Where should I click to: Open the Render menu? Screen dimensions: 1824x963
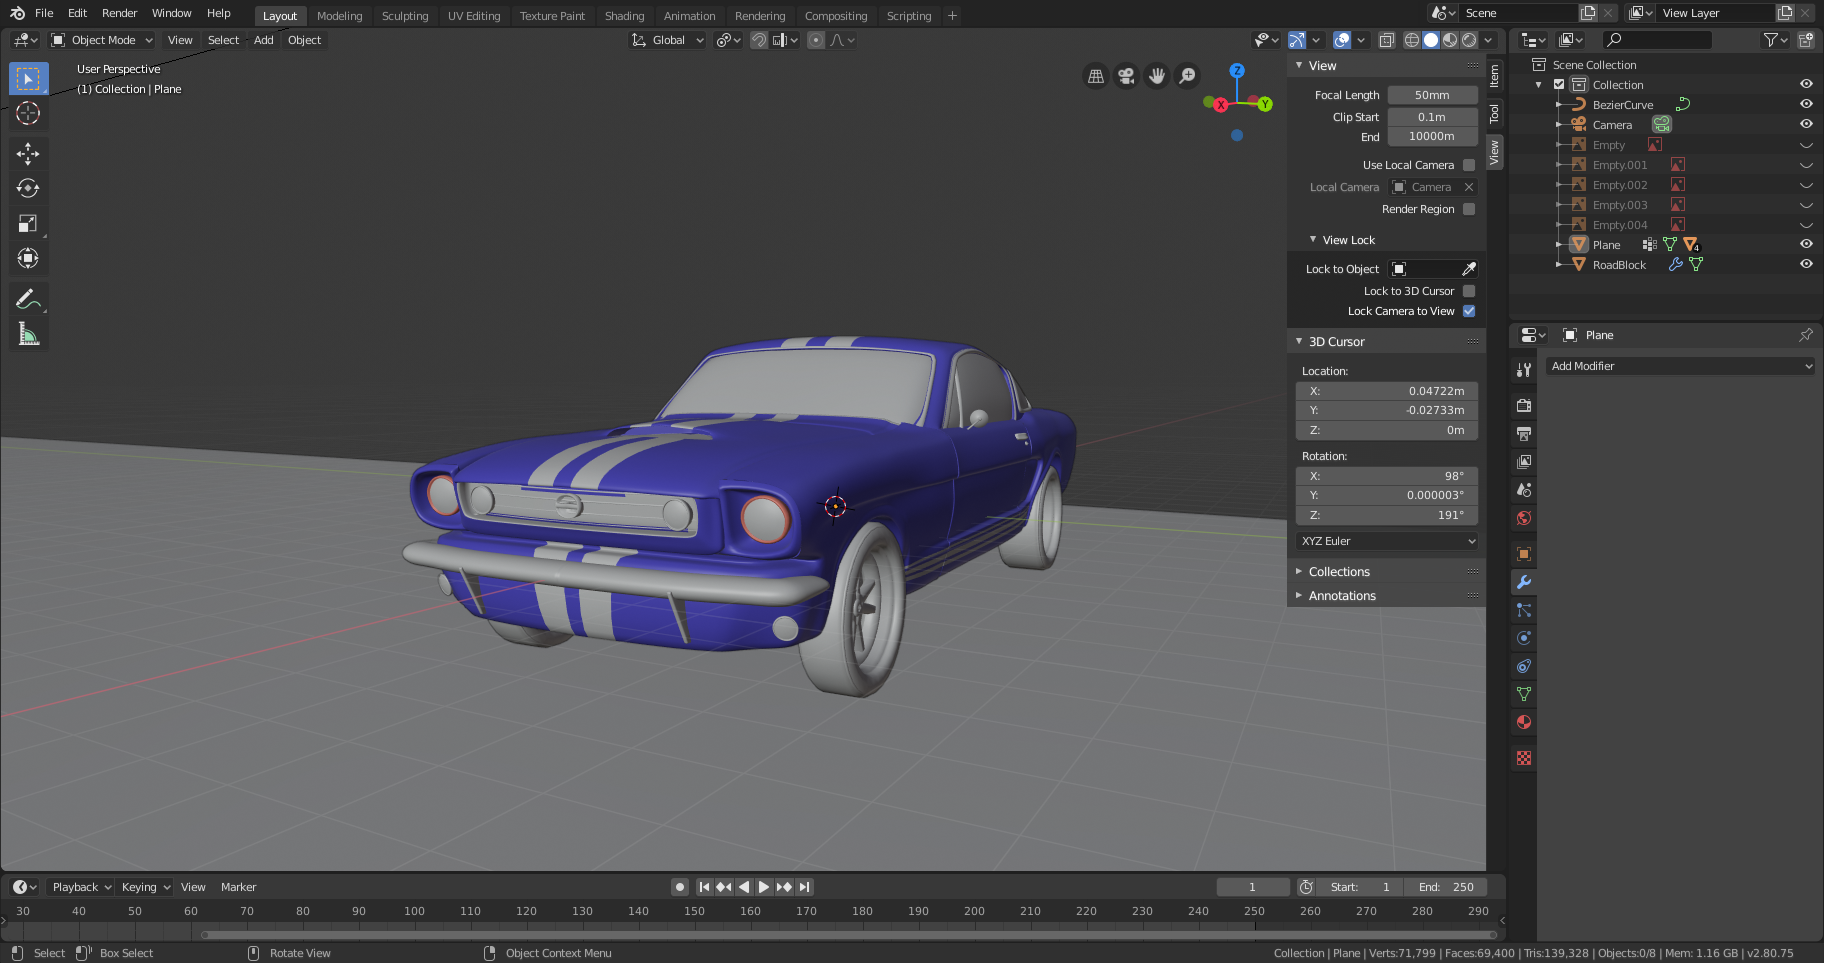[x=119, y=13]
